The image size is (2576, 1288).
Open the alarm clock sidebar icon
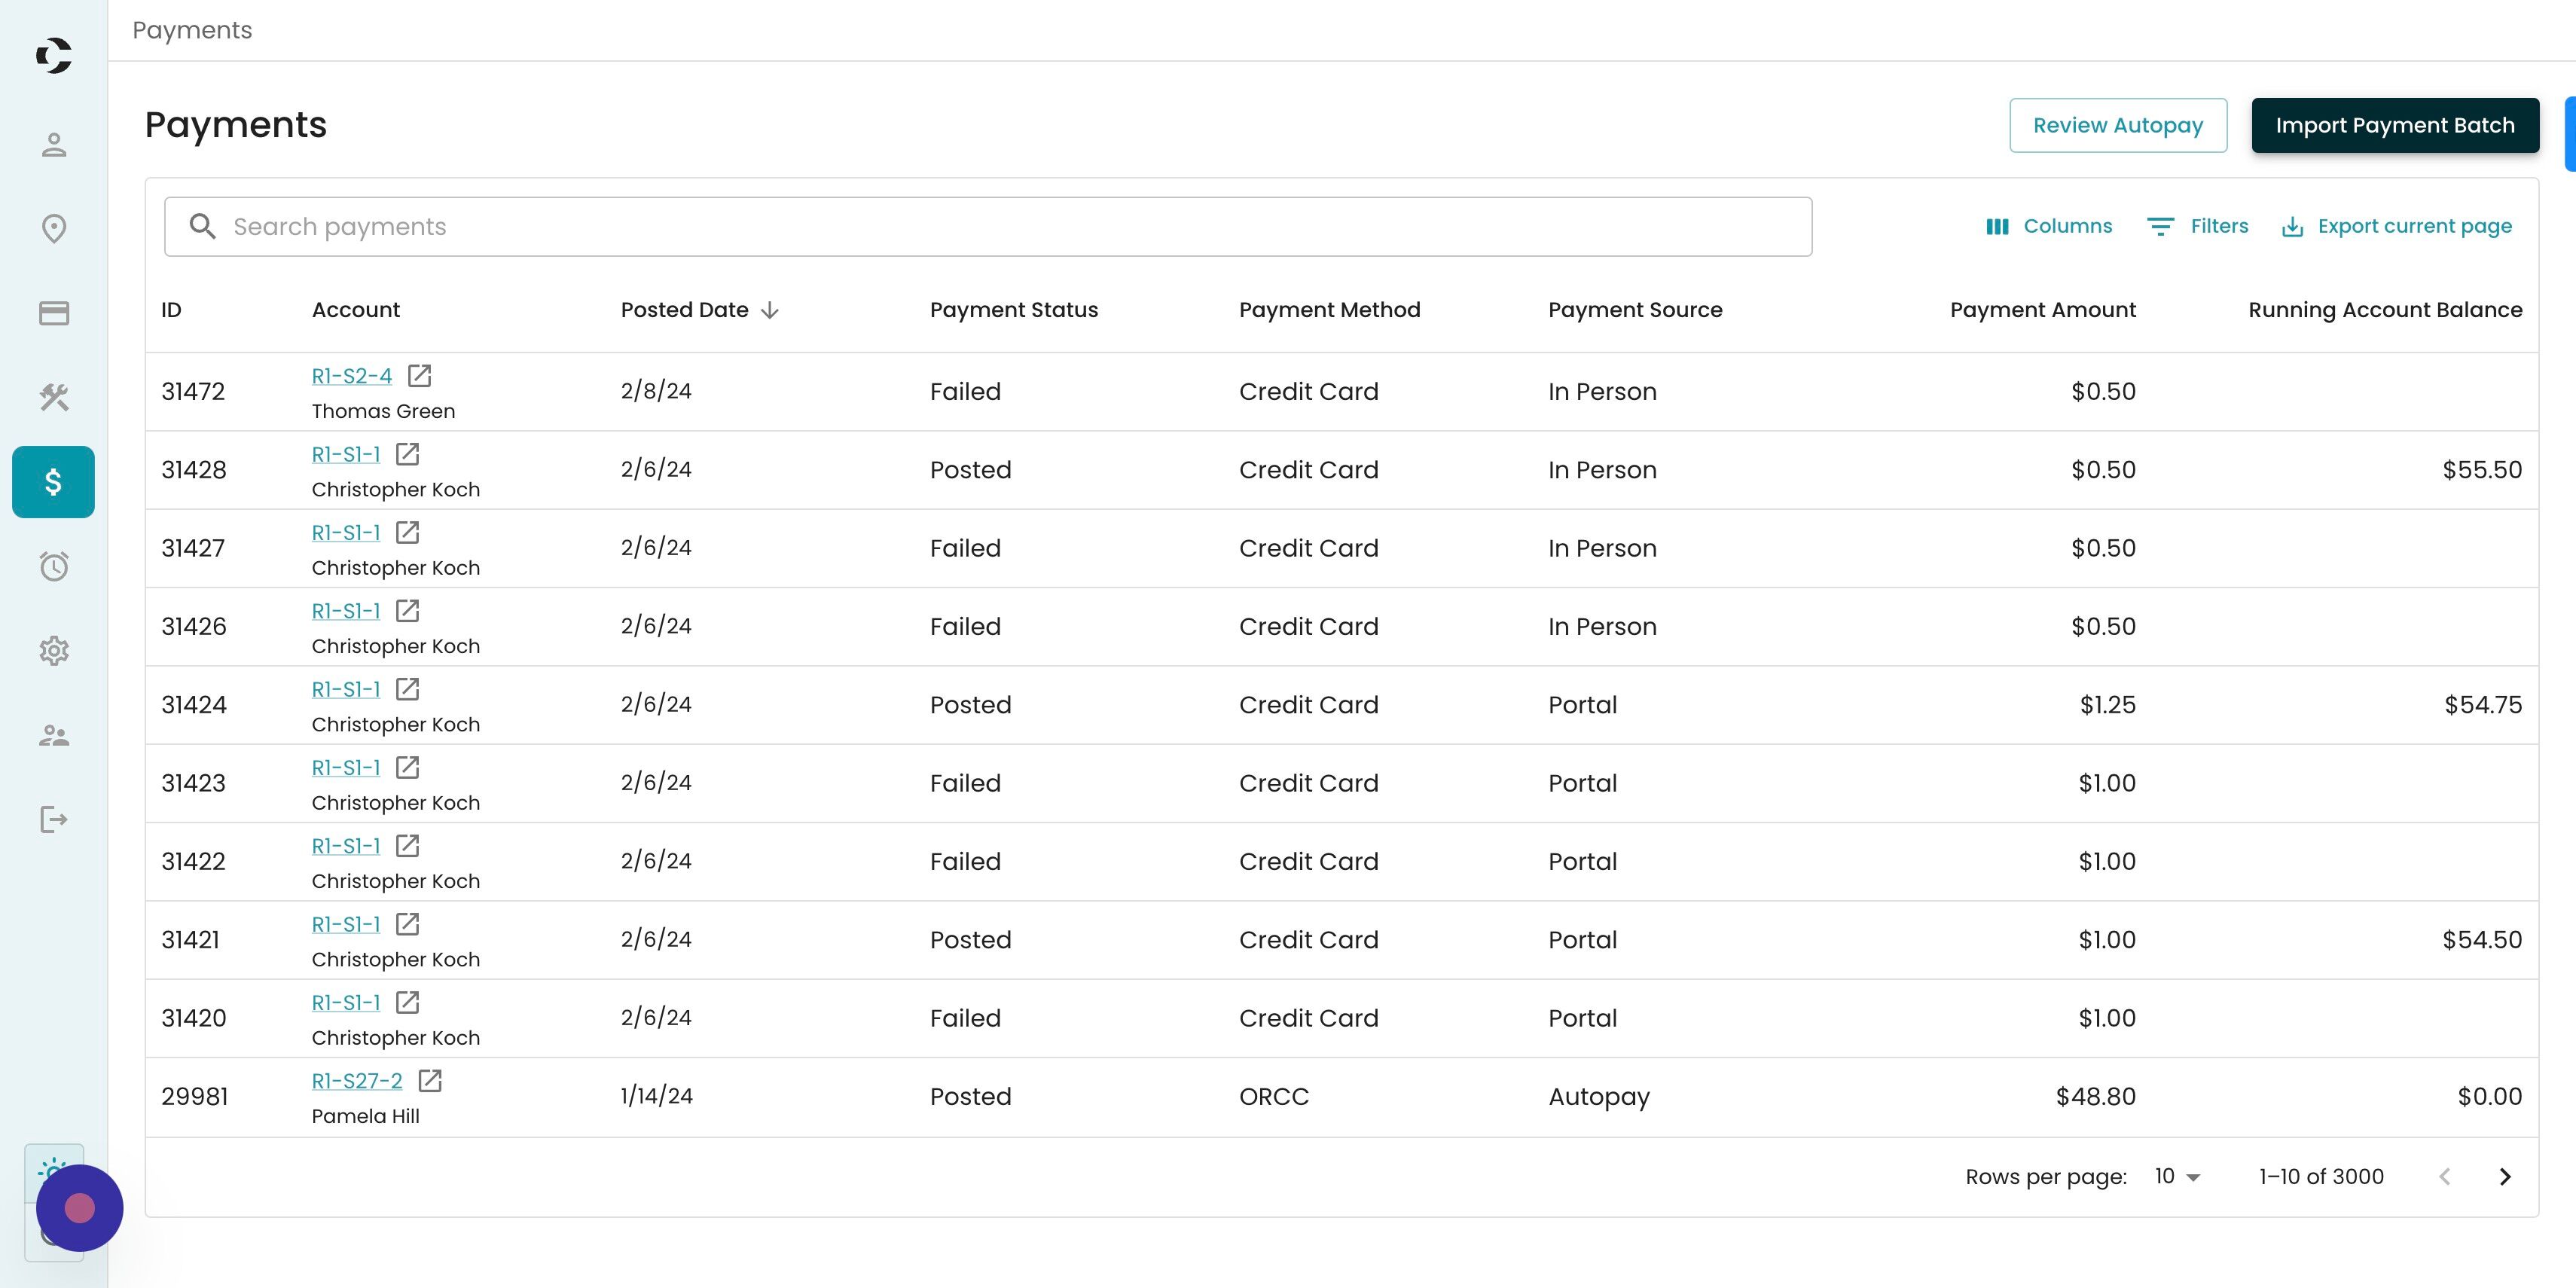[54, 566]
